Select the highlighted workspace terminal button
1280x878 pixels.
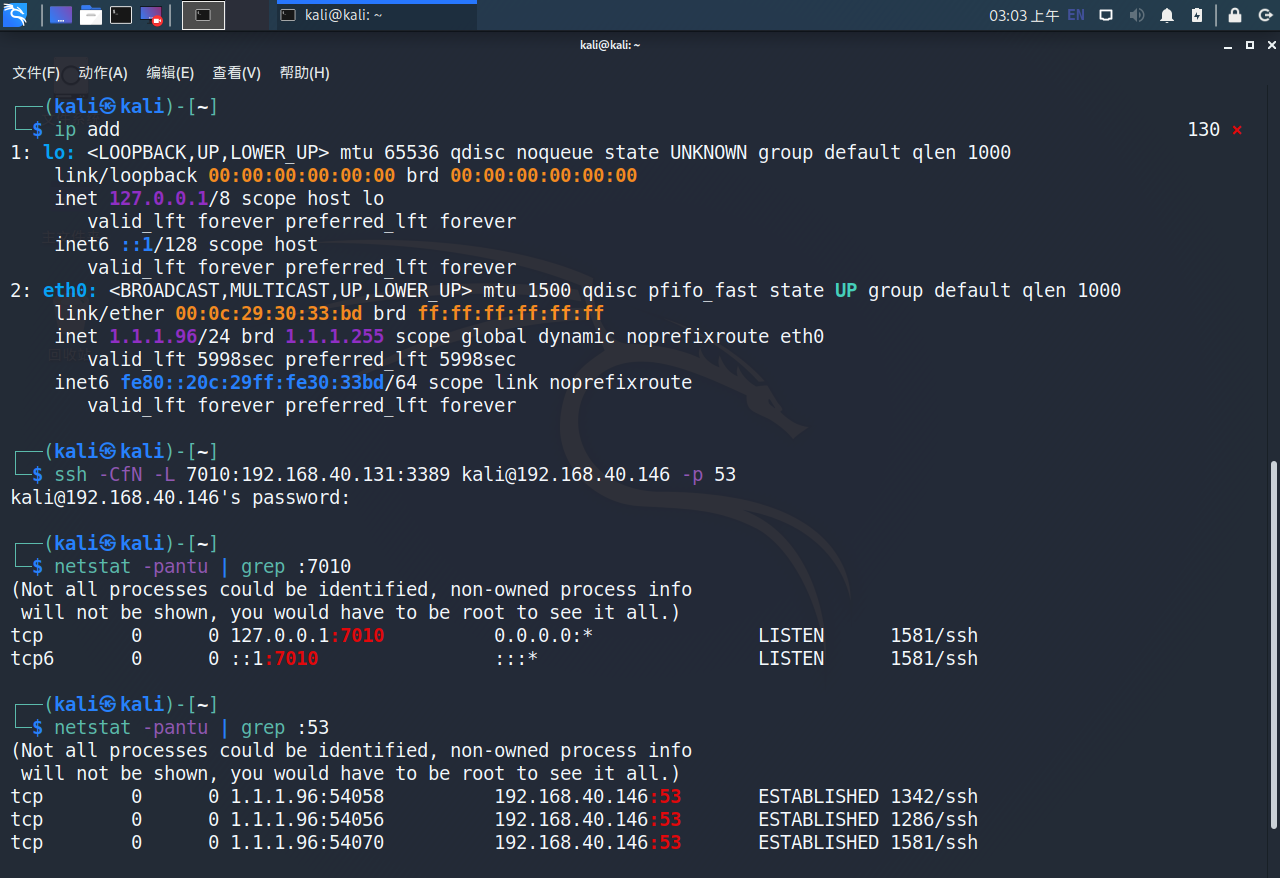click(x=203, y=15)
